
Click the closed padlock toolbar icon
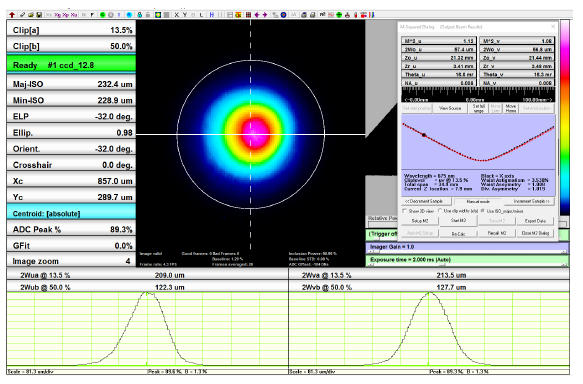pyautogui.click(x=139, y=15)
